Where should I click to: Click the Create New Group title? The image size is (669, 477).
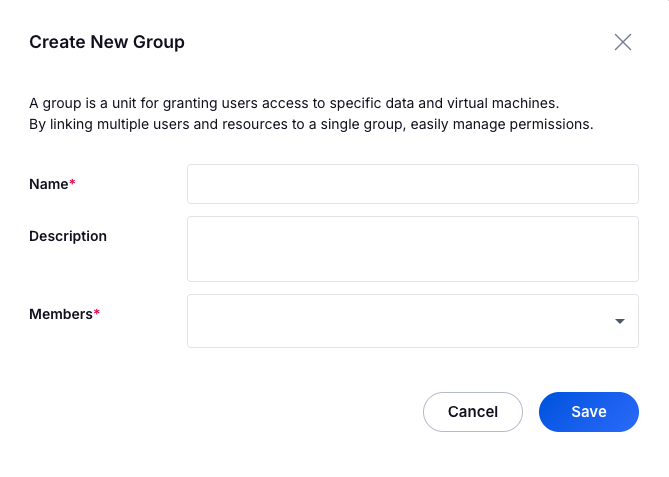107,42
